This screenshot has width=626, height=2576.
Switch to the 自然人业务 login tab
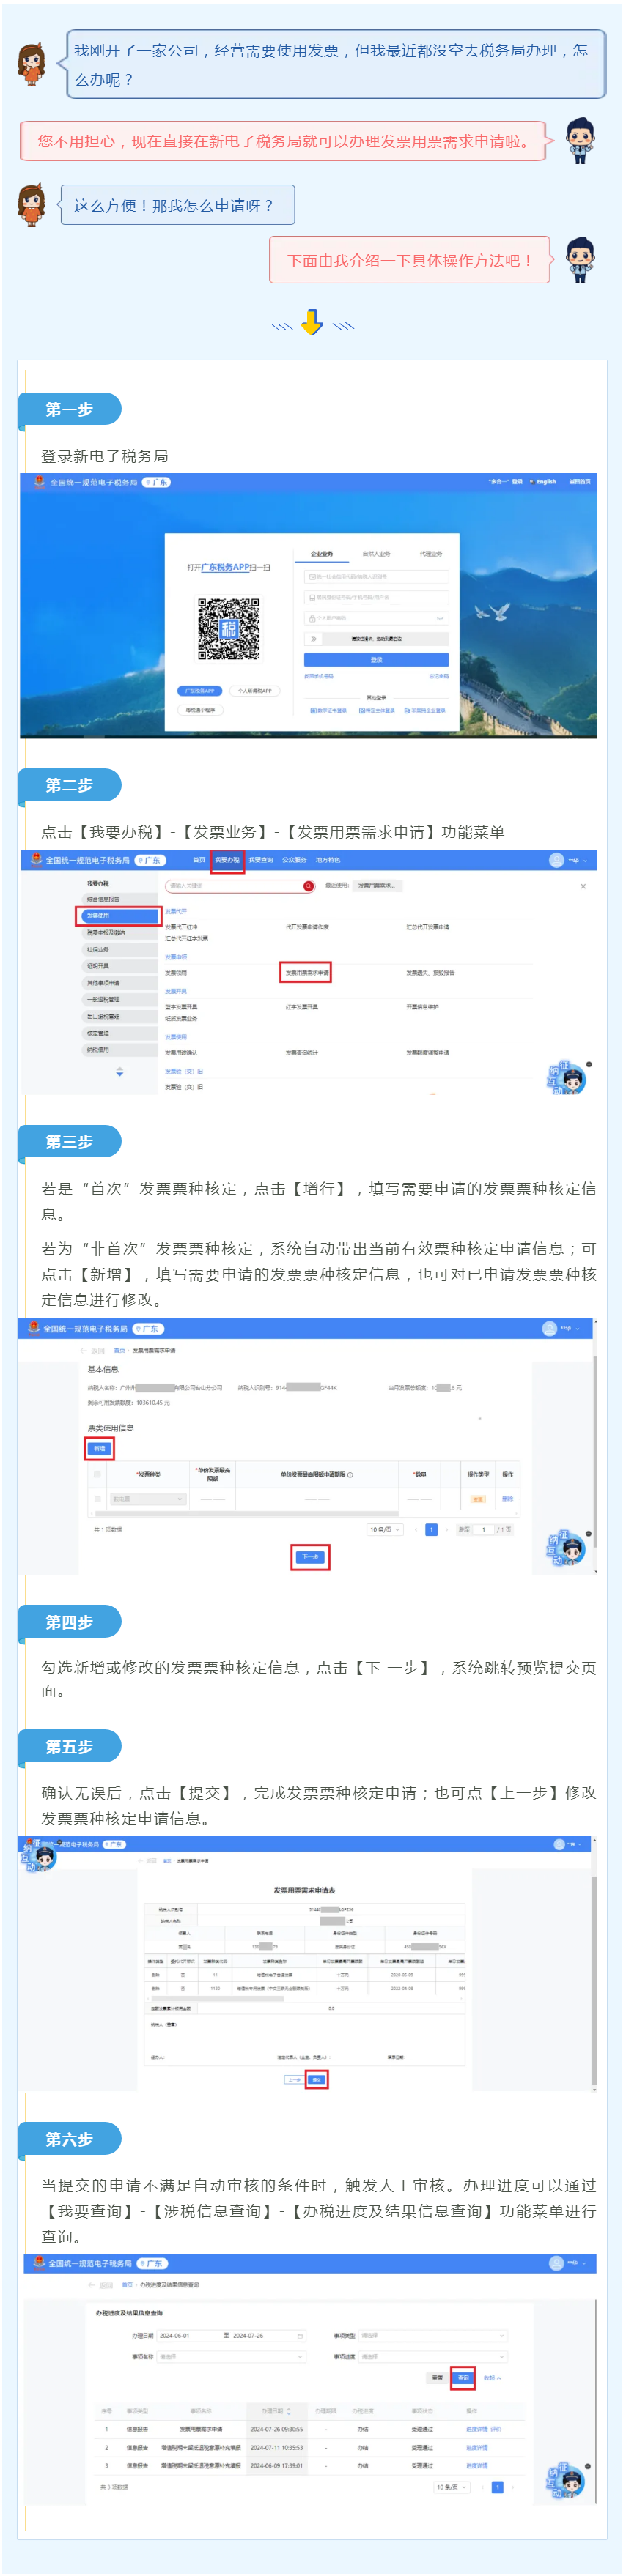coord(376,553)
